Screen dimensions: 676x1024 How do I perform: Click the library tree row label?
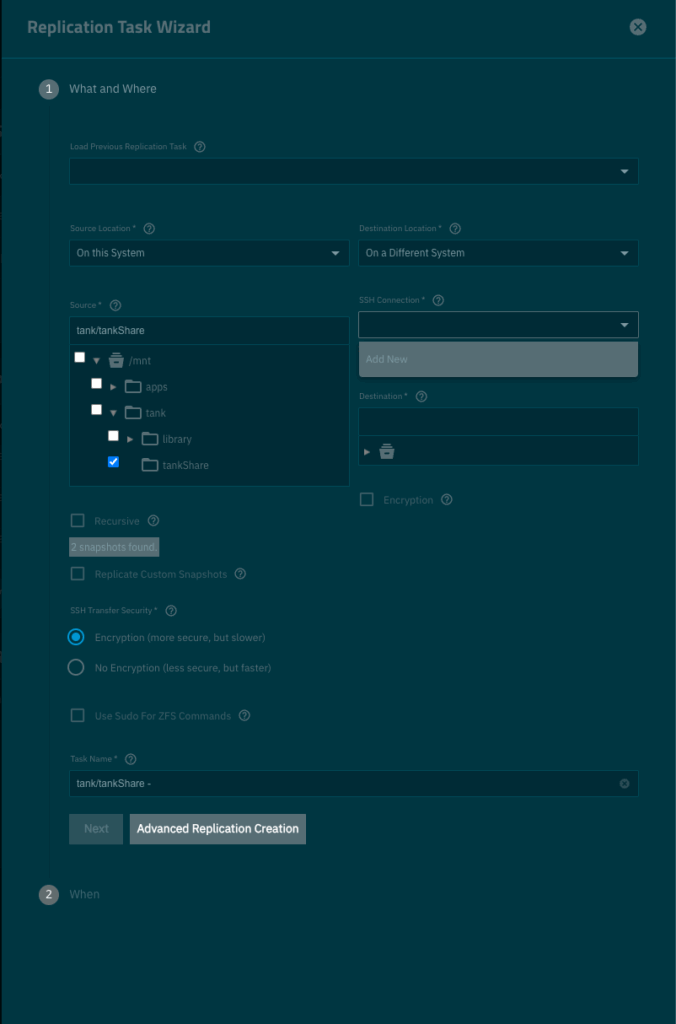tap(177, 440)
